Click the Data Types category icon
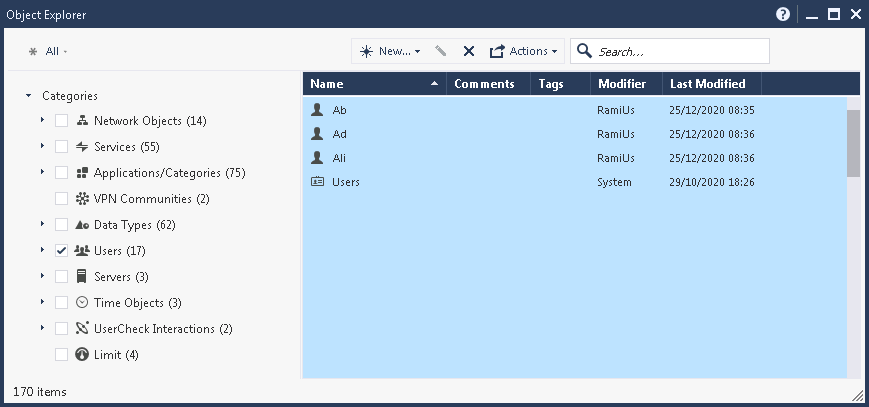Image resolution: width=869 pixels, height=407 pixels. [x=82, y=225]
